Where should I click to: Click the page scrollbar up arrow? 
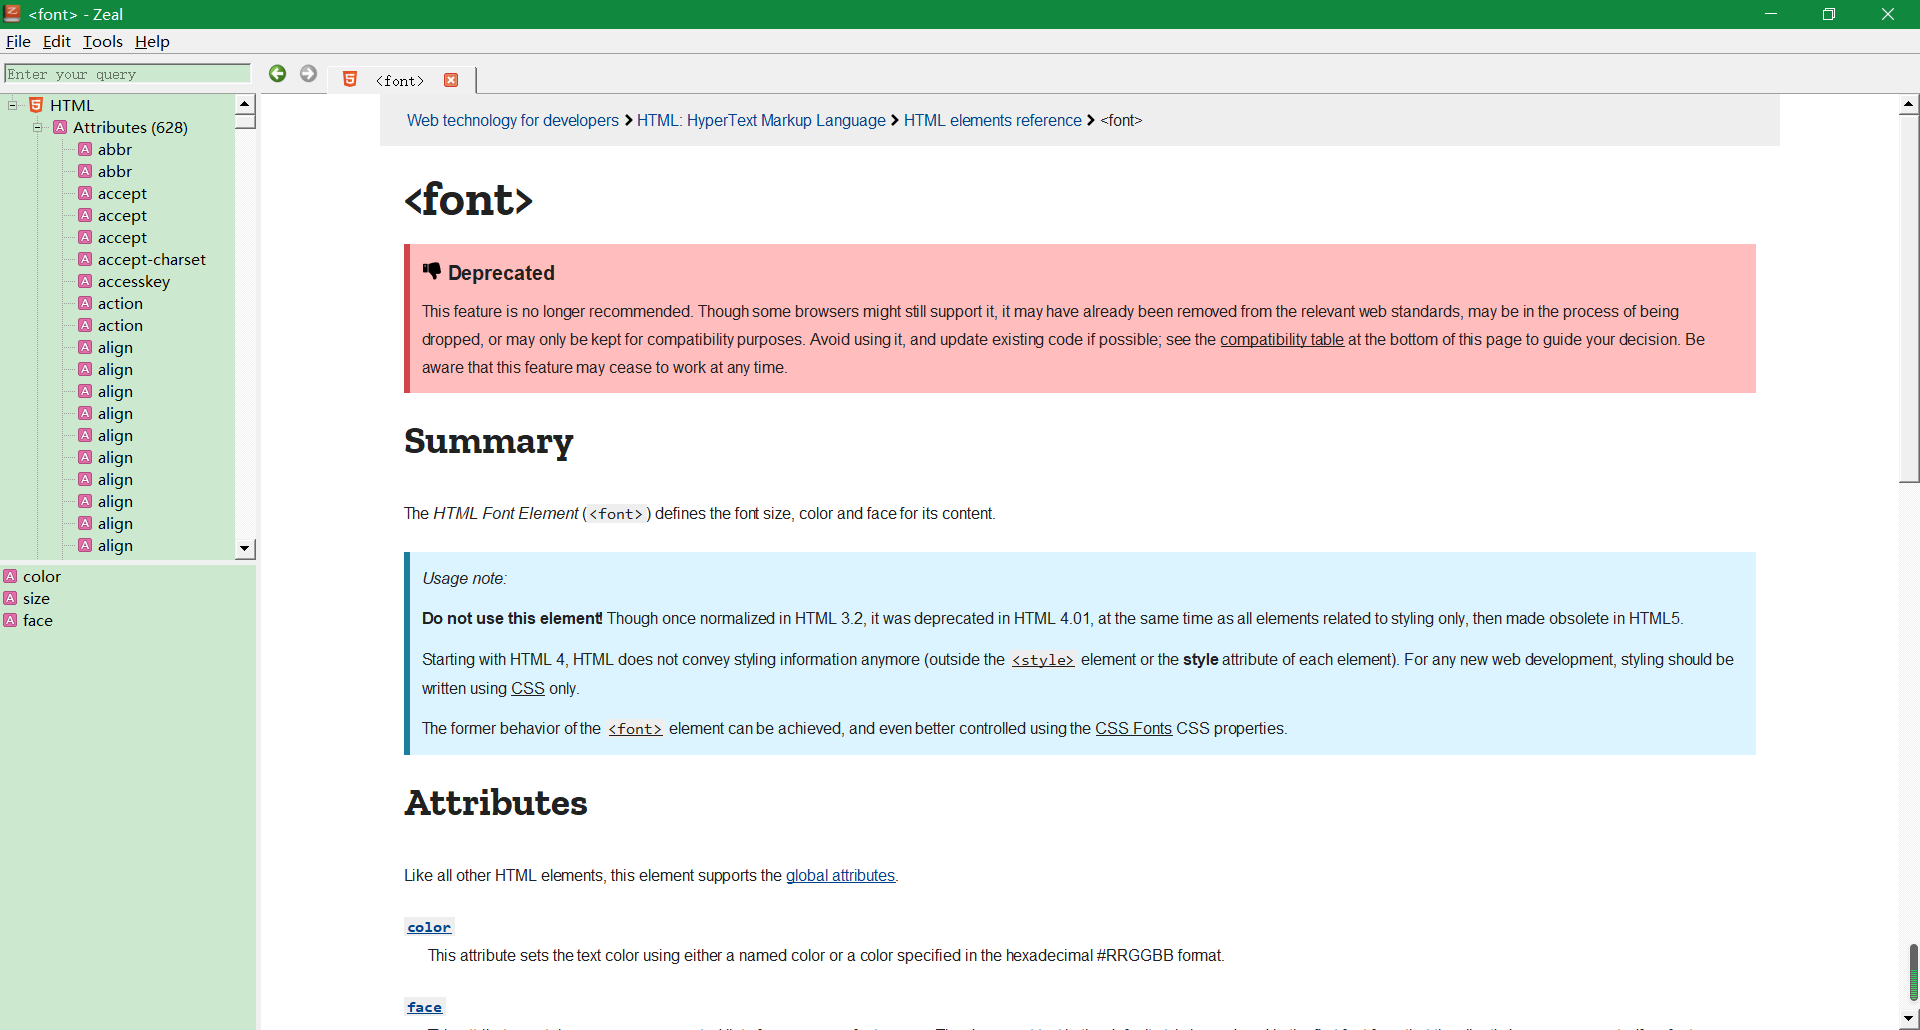1909,104
